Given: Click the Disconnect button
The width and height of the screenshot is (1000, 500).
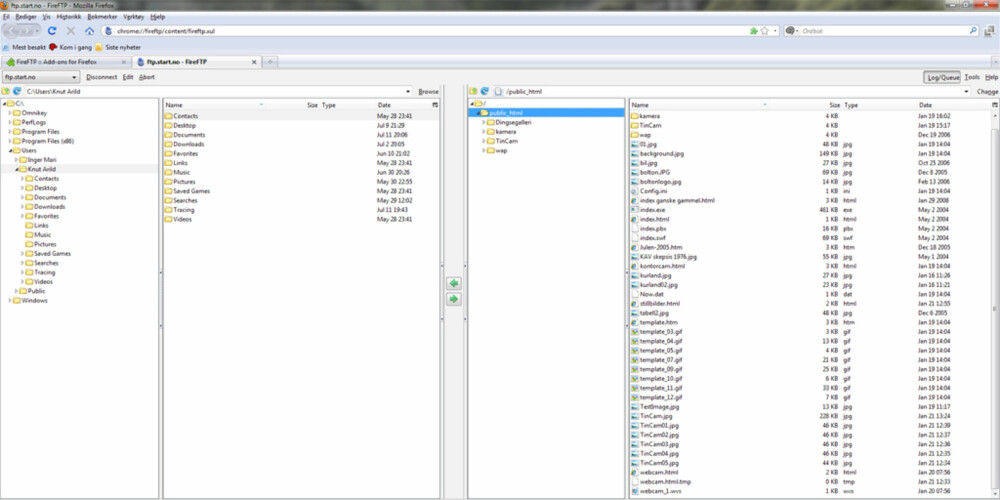Looking at the screenshot, I should pos(101,77).
